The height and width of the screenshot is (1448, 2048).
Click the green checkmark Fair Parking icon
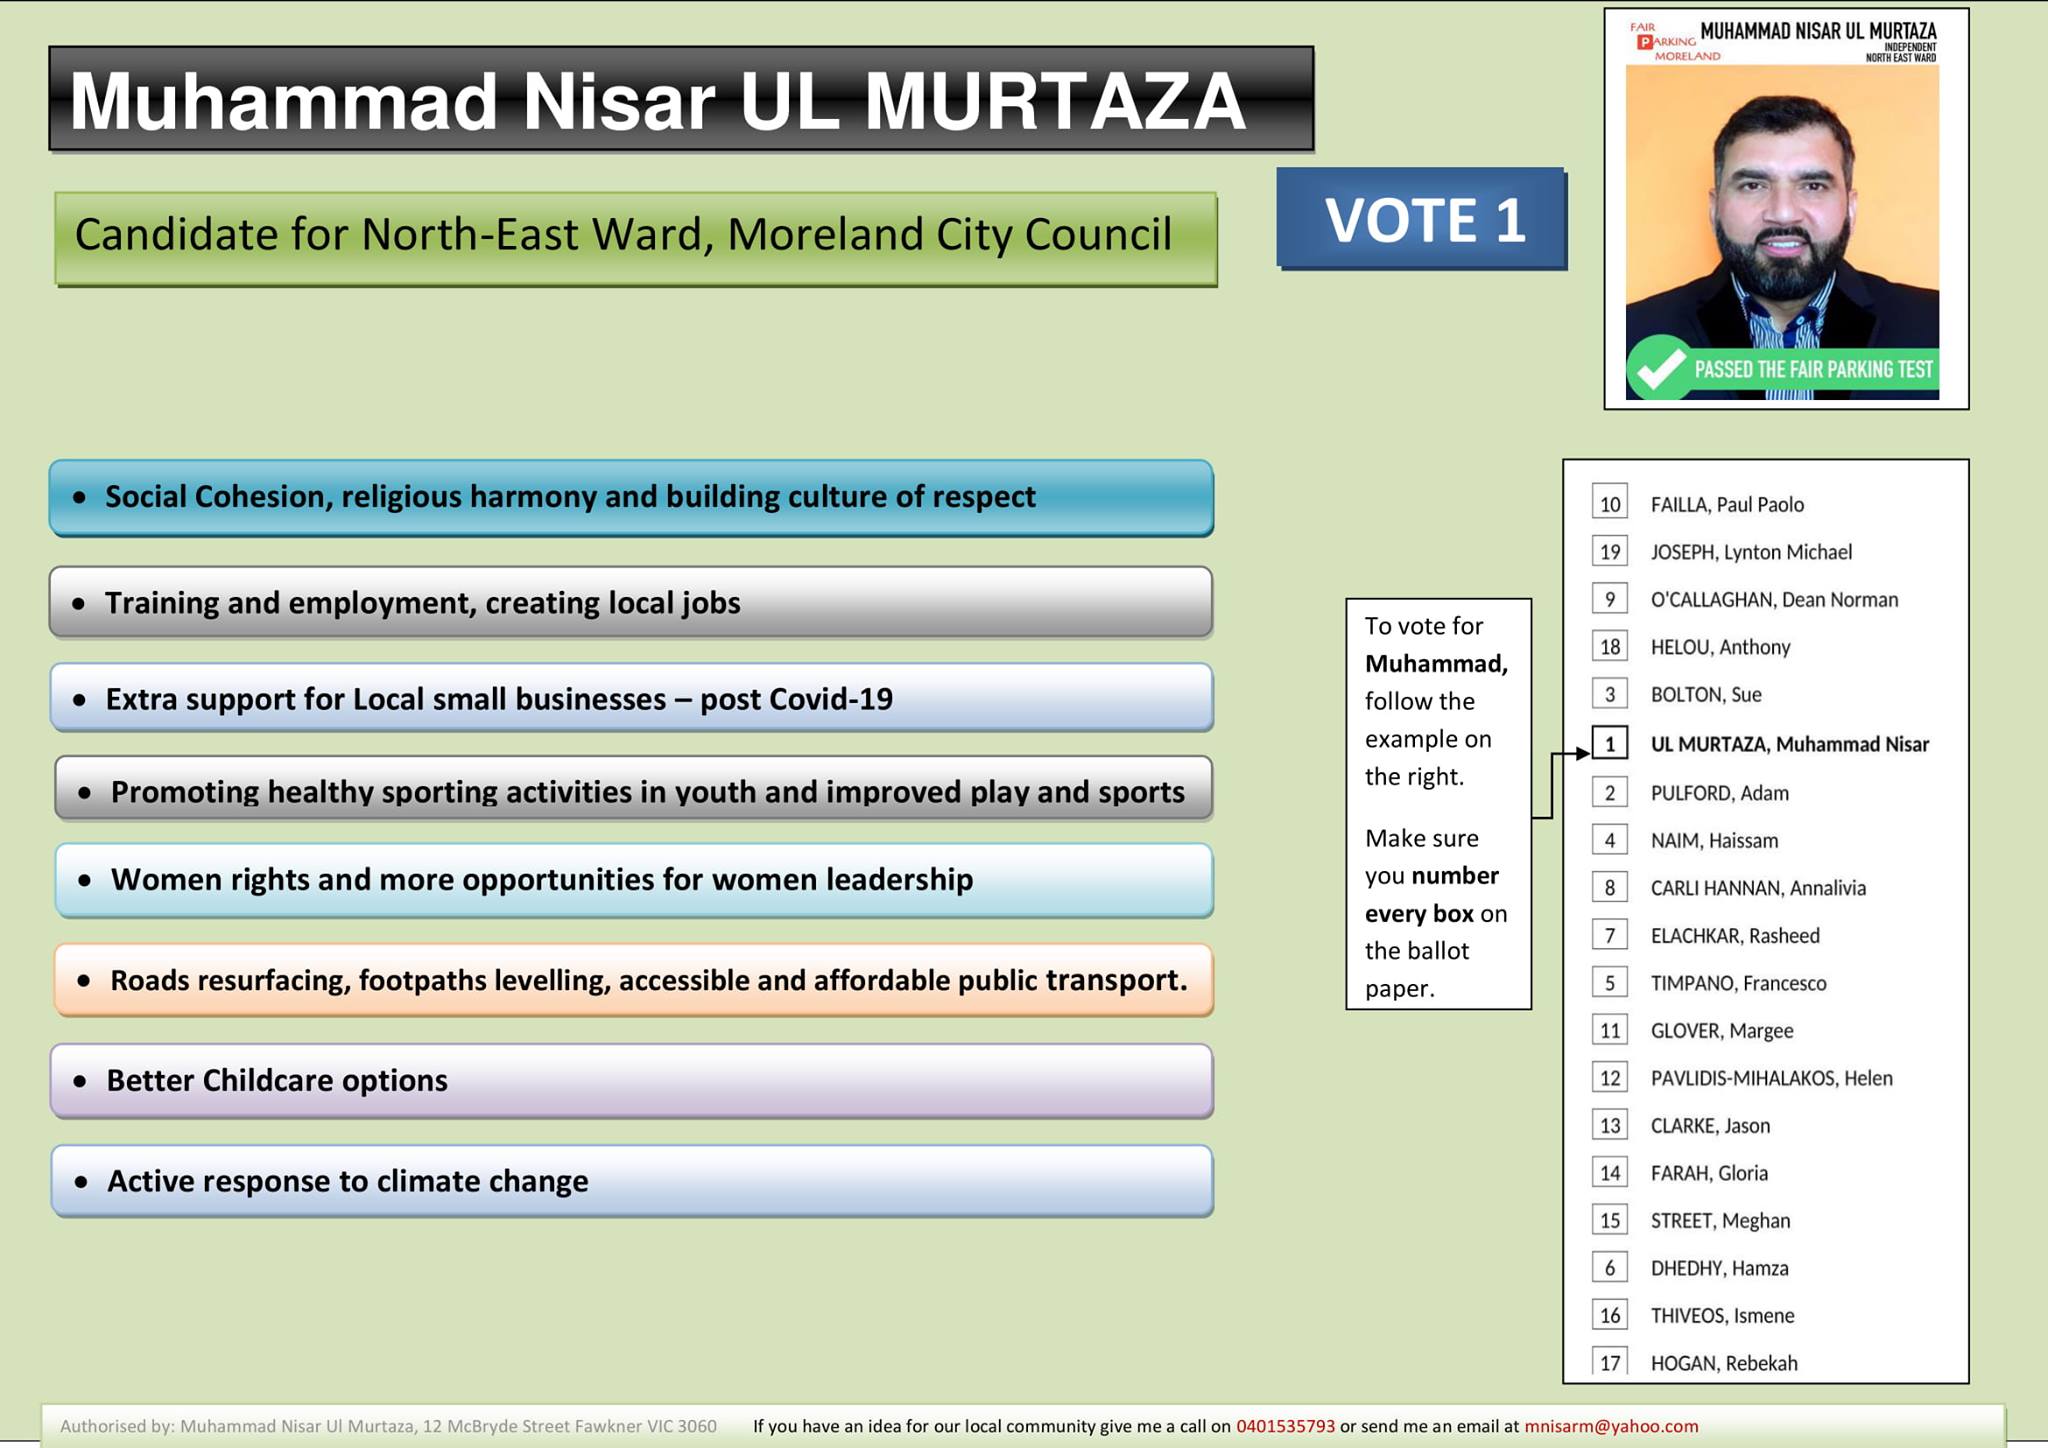click(1659, 369)
